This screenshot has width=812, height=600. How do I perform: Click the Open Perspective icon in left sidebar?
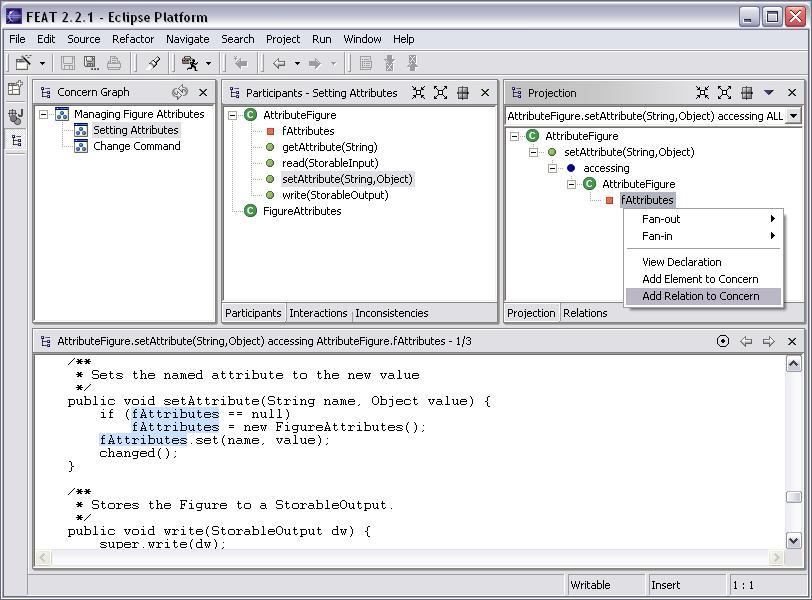(x=16, y=88)
